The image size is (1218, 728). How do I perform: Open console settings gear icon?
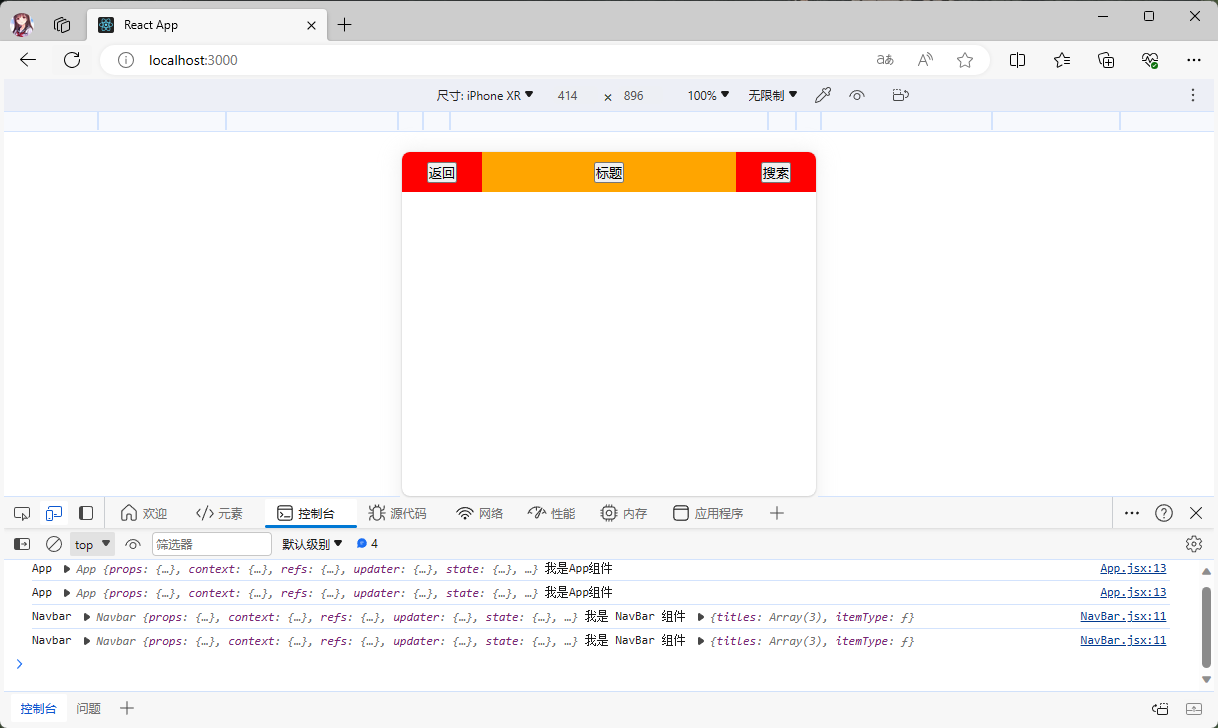1193,544
